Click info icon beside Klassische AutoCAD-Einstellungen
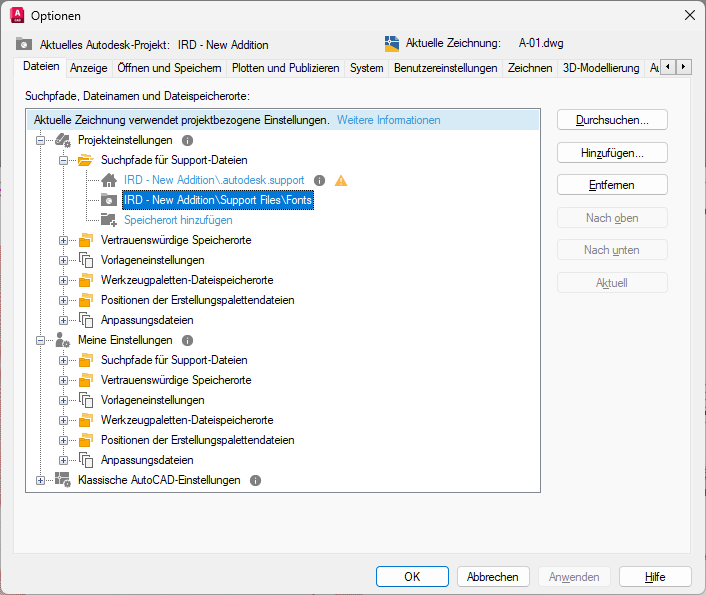706x595 pixels. point(255,481)
